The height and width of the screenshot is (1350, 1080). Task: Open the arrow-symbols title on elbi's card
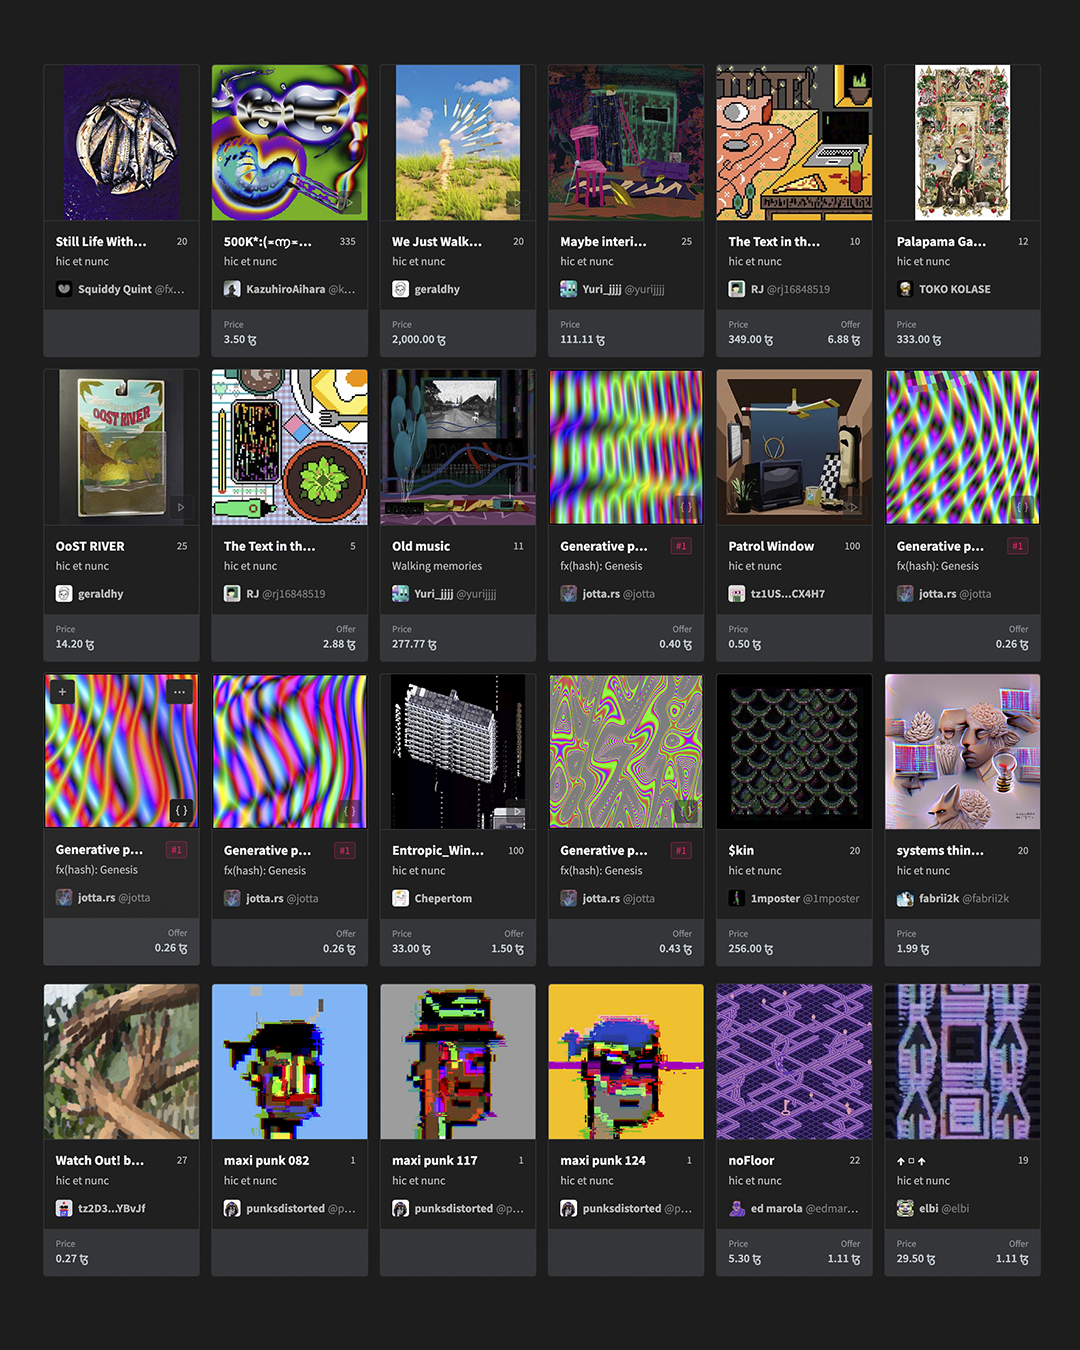tap(911, 1161)
